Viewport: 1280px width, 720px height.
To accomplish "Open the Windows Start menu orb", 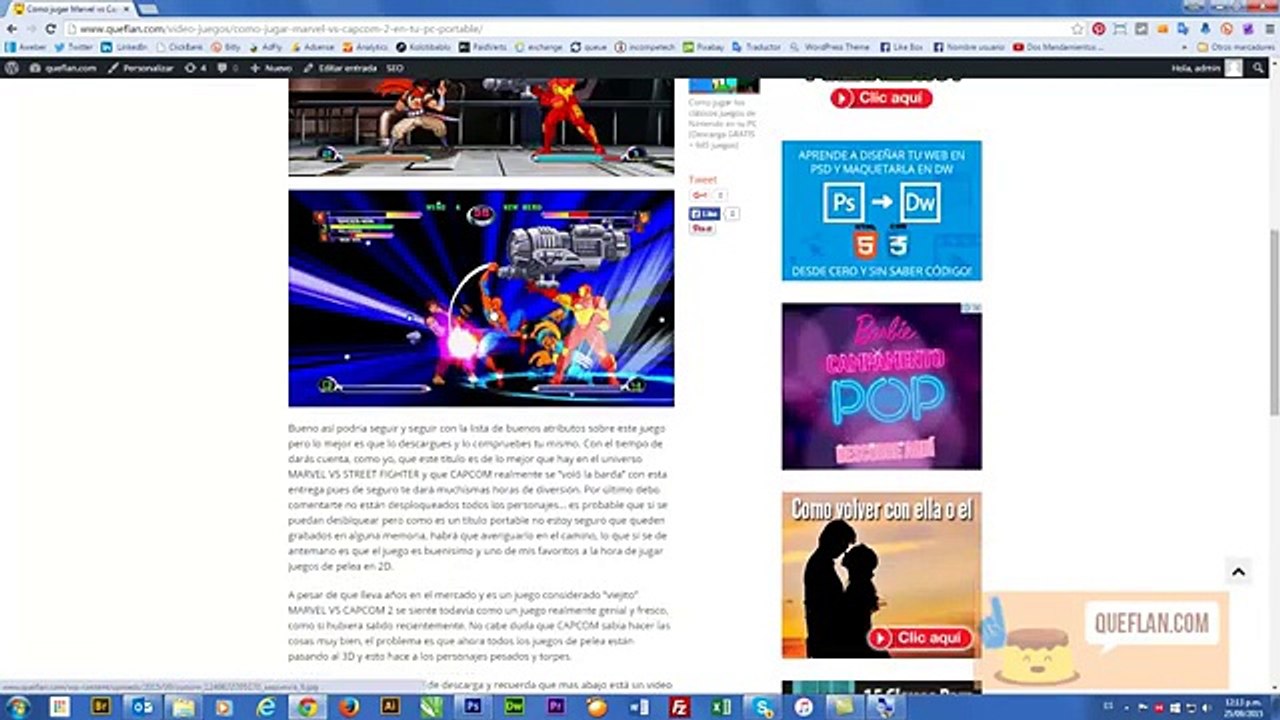I will point(18,707).
